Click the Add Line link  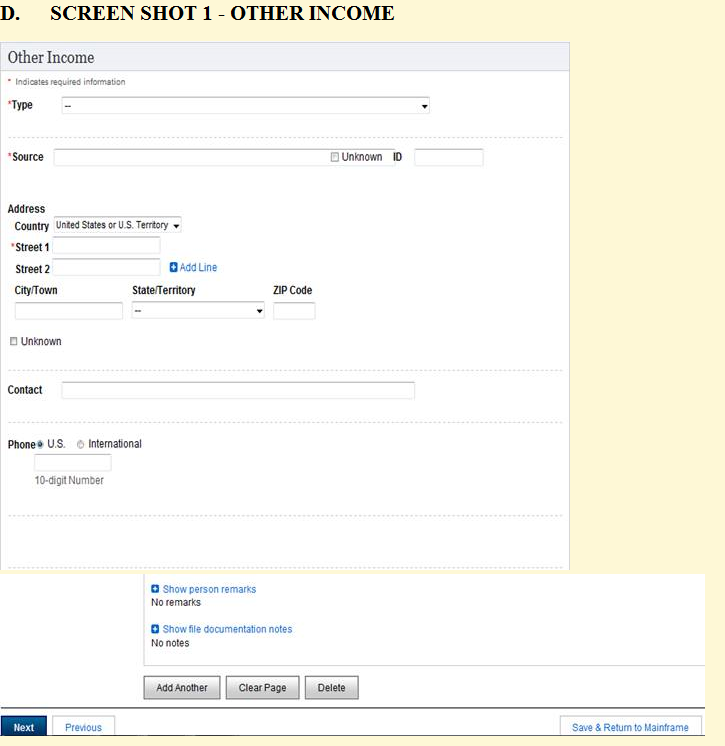click(x=198, y=267)
